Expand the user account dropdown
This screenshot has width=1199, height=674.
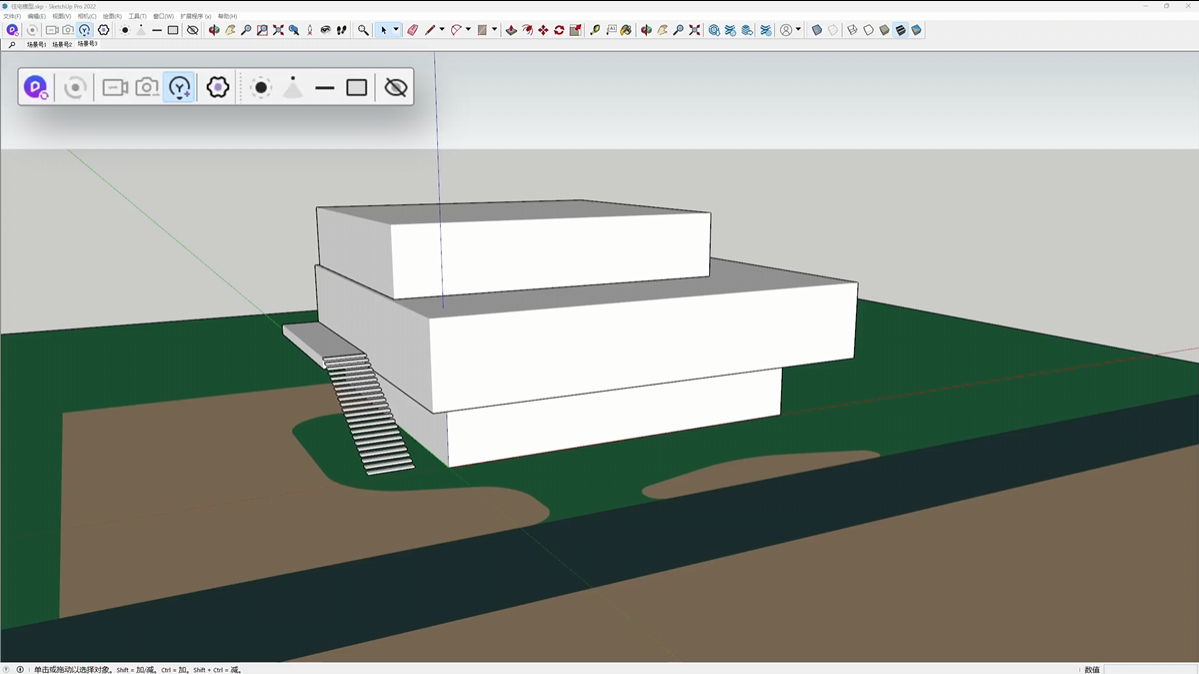pyautogui.click(x=798, y=30)
